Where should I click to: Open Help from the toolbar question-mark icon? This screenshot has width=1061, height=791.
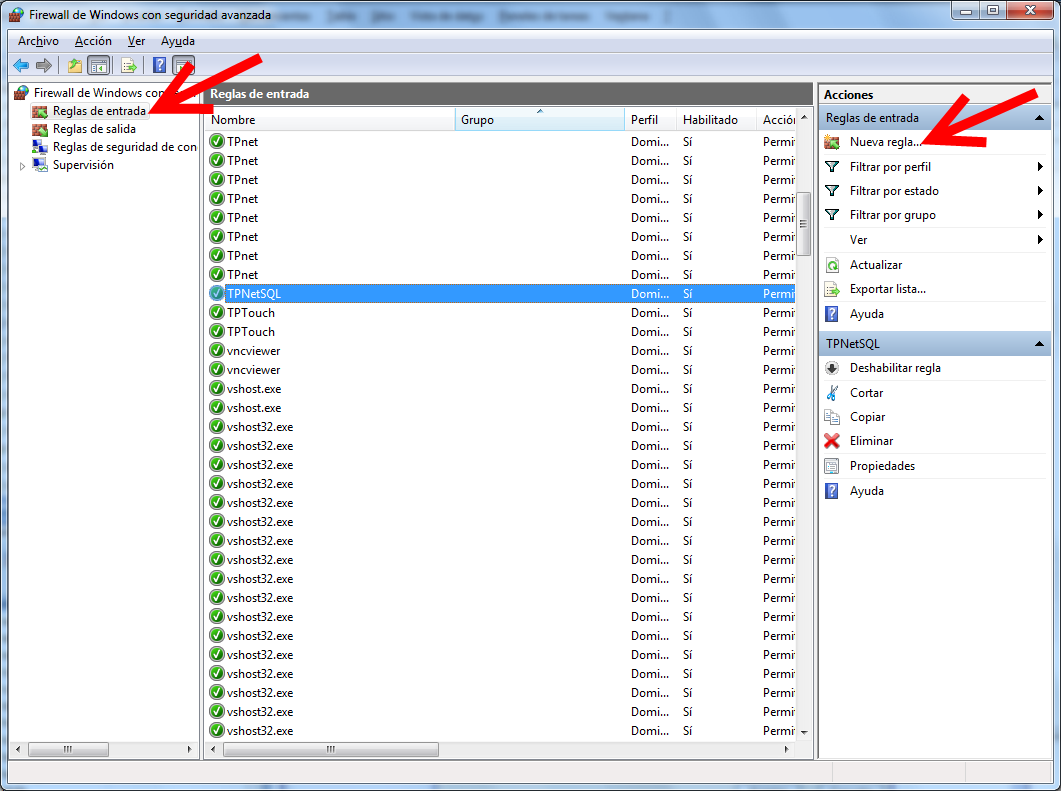160,66
